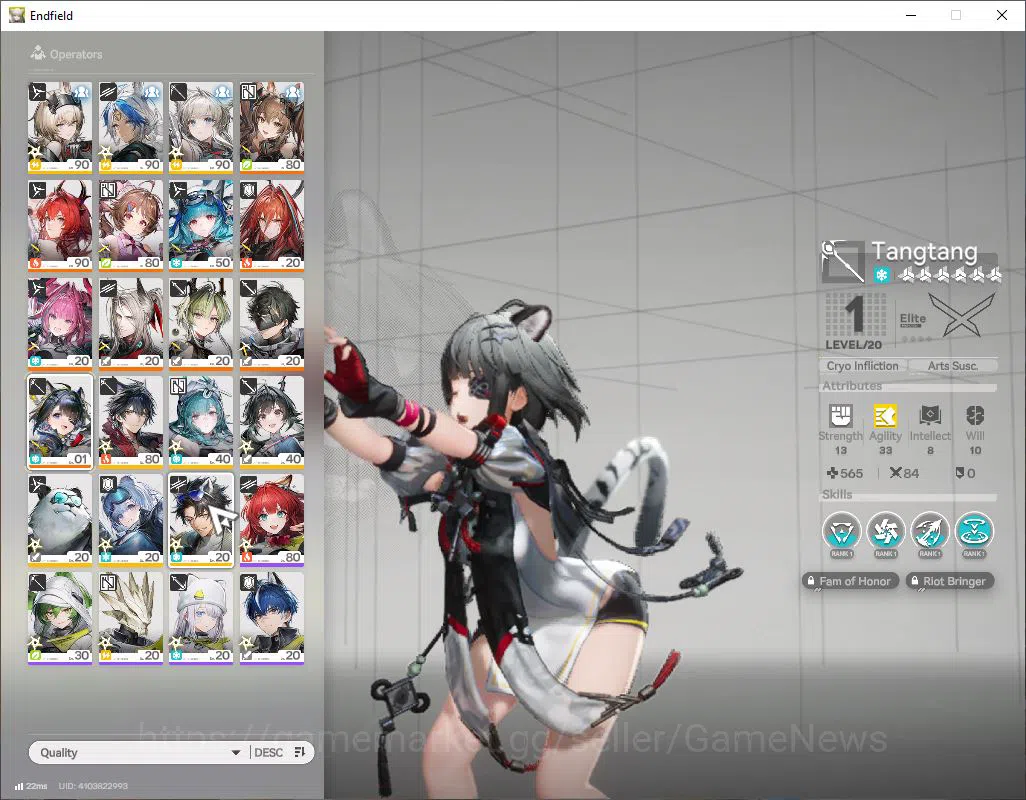Click the HP cross icon beside 565
The height and width of the screenshot is (800, 1026).
point(832,473)
